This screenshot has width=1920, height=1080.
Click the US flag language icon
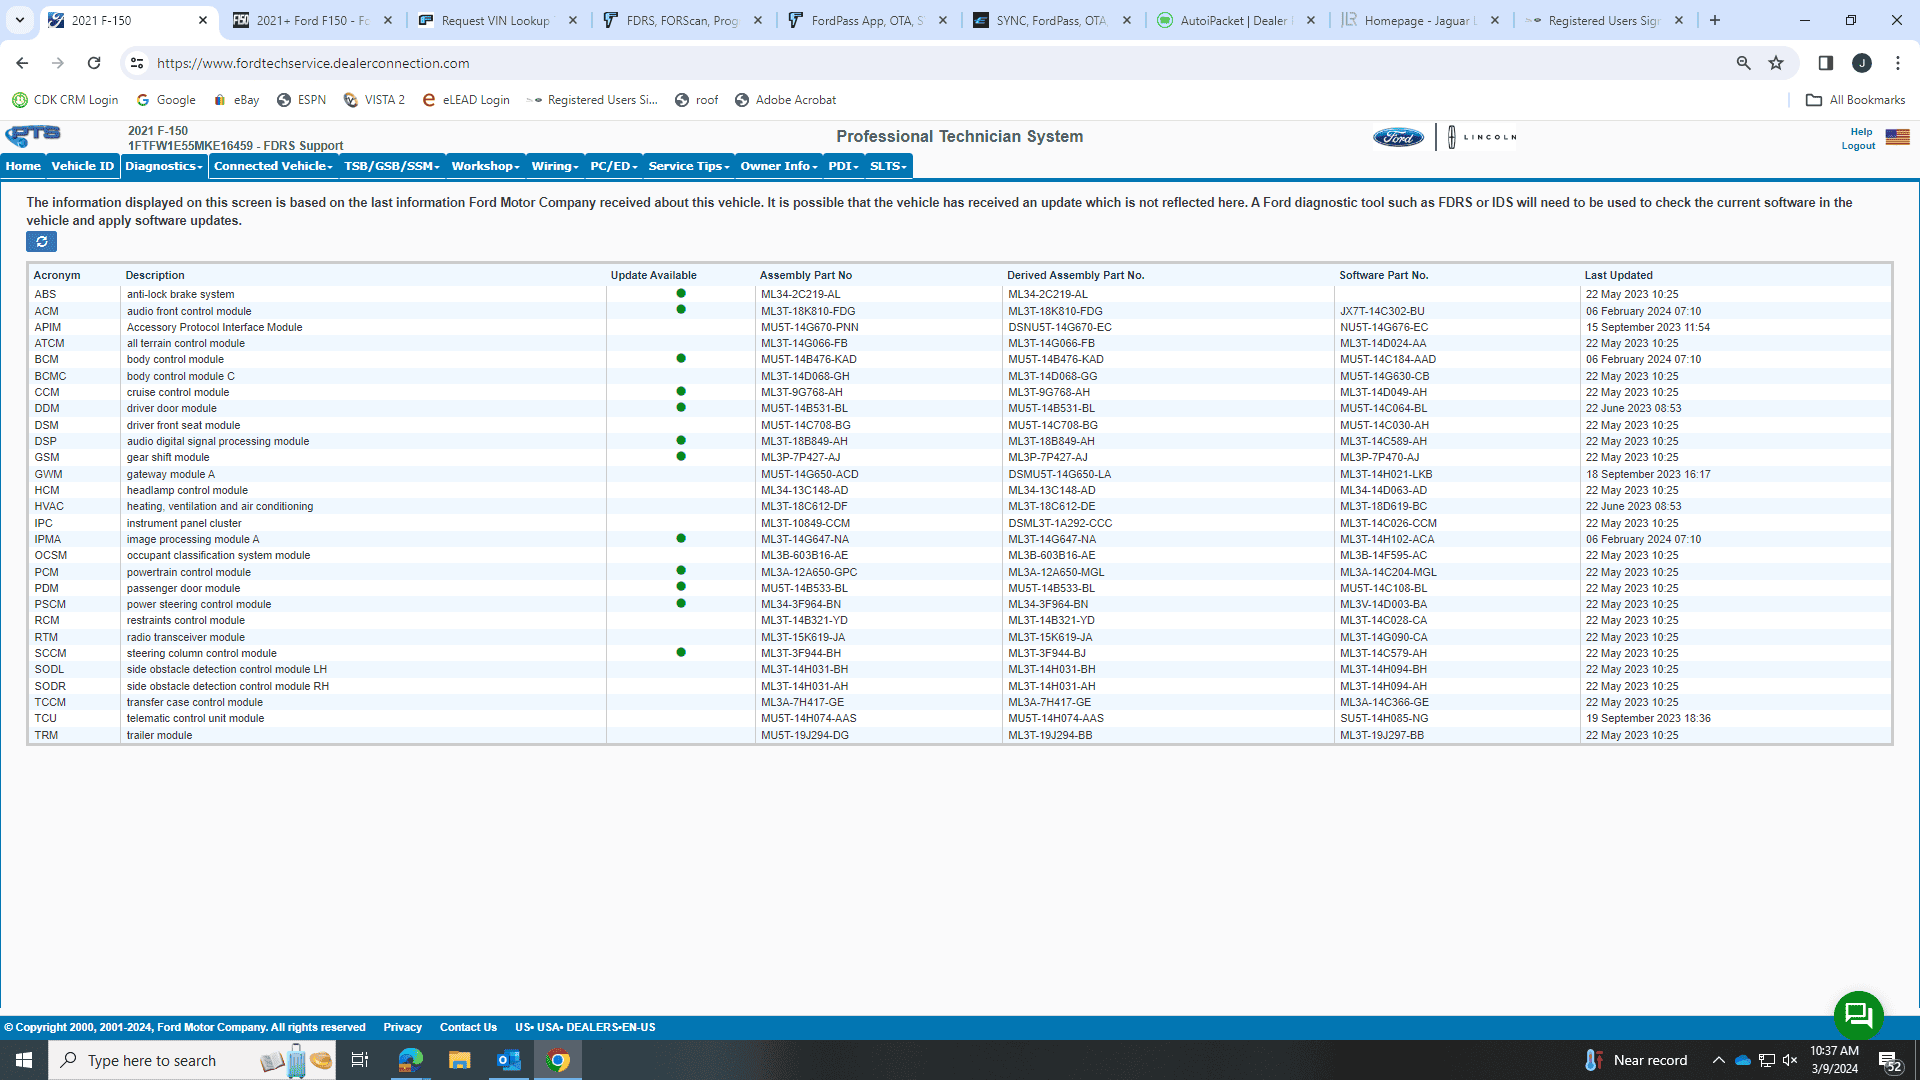pyautogui.click(x=1897, y=137)
